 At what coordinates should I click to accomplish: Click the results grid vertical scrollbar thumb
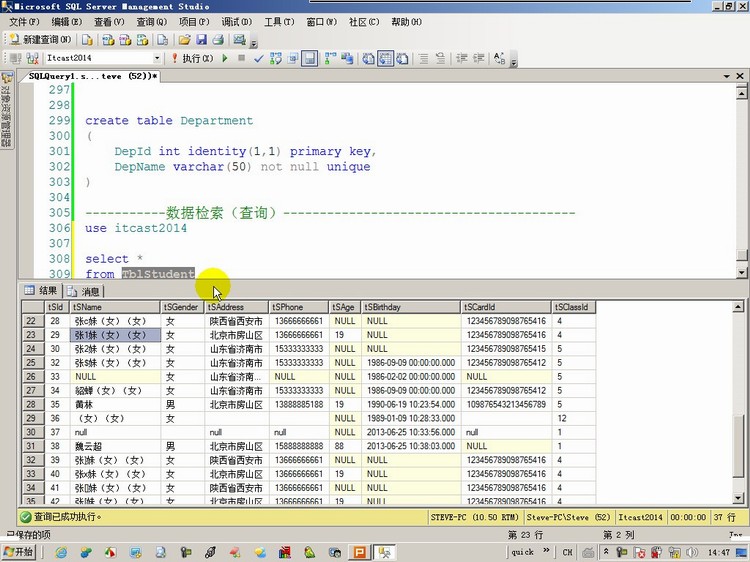tap(738, 446)
